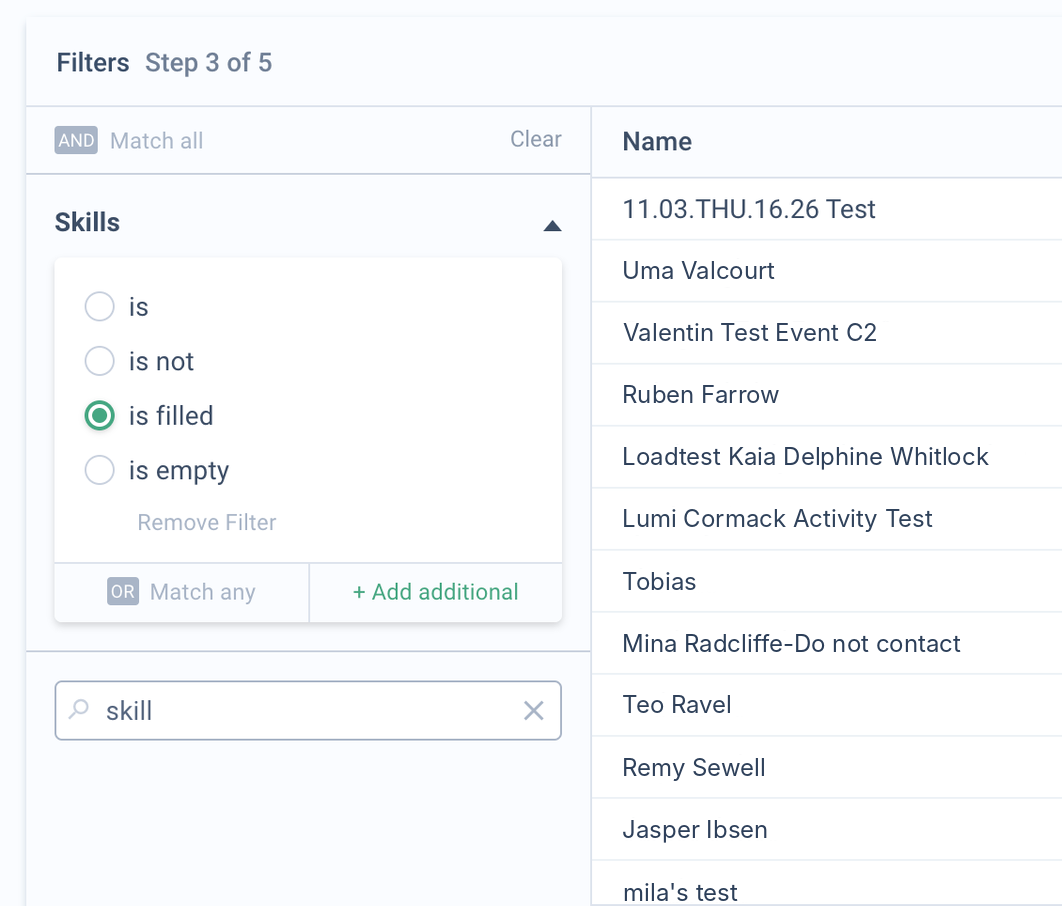
Task: Open the mila's test row
Action: coord(827,884)
